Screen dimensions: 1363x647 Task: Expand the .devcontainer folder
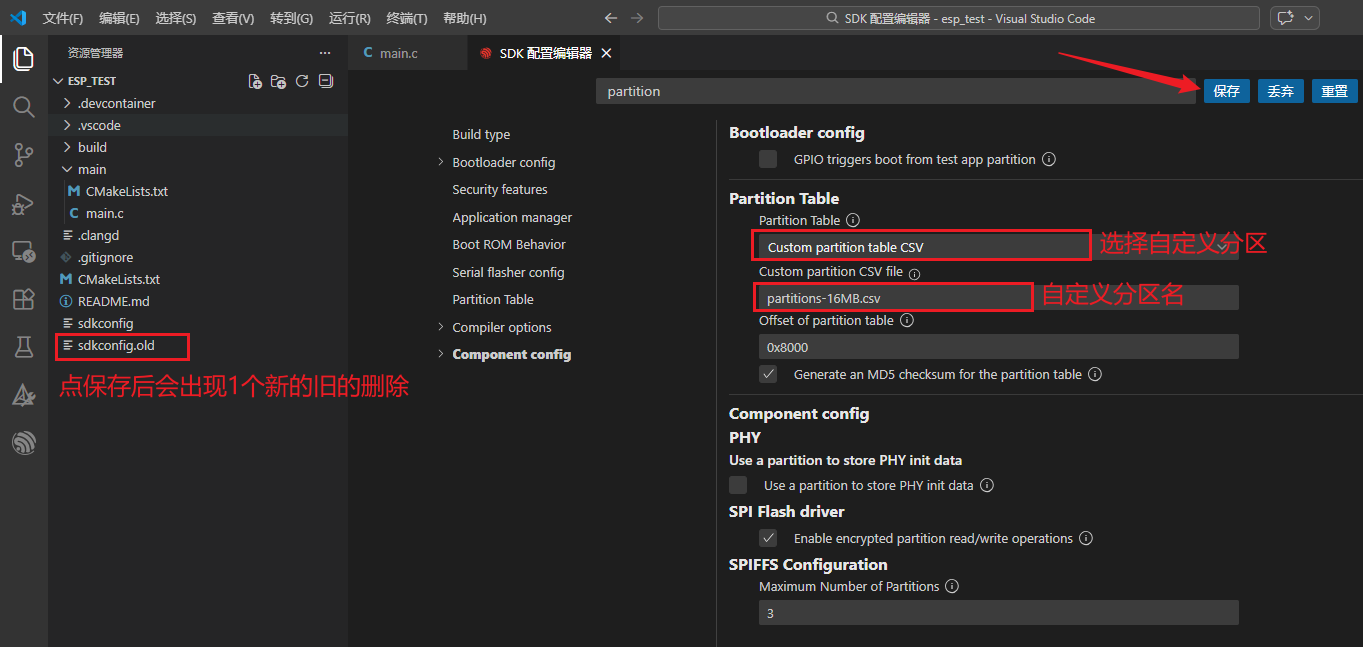(67, 103)
